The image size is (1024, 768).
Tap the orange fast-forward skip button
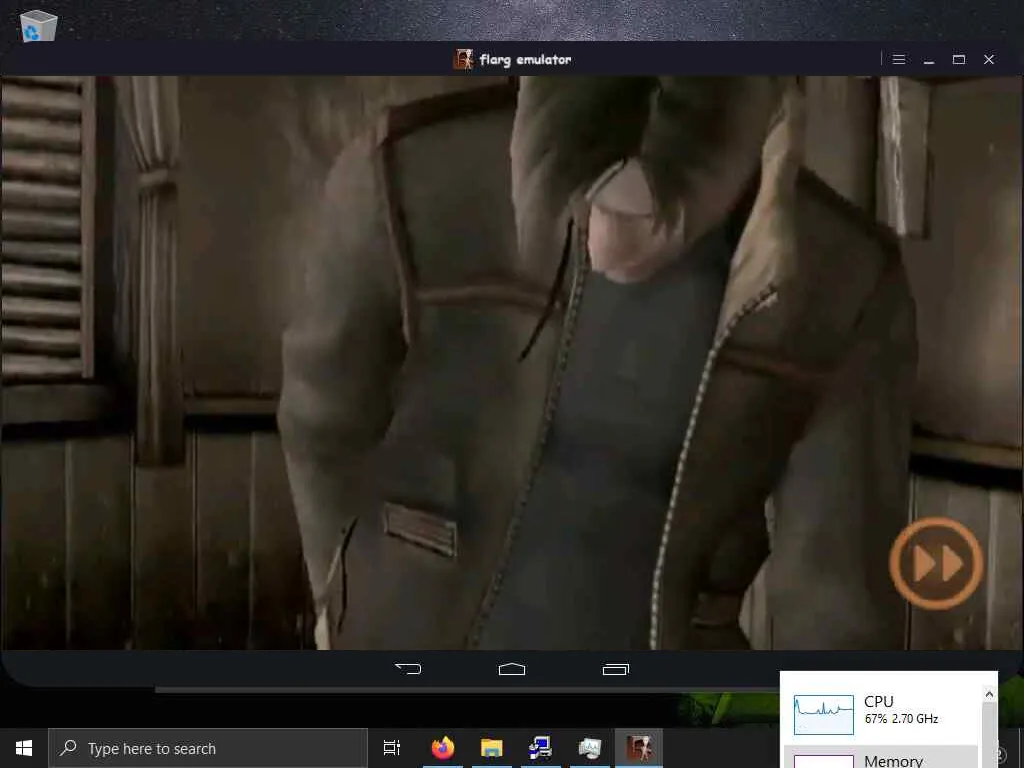pyautogui.click(x=936, y=563)
